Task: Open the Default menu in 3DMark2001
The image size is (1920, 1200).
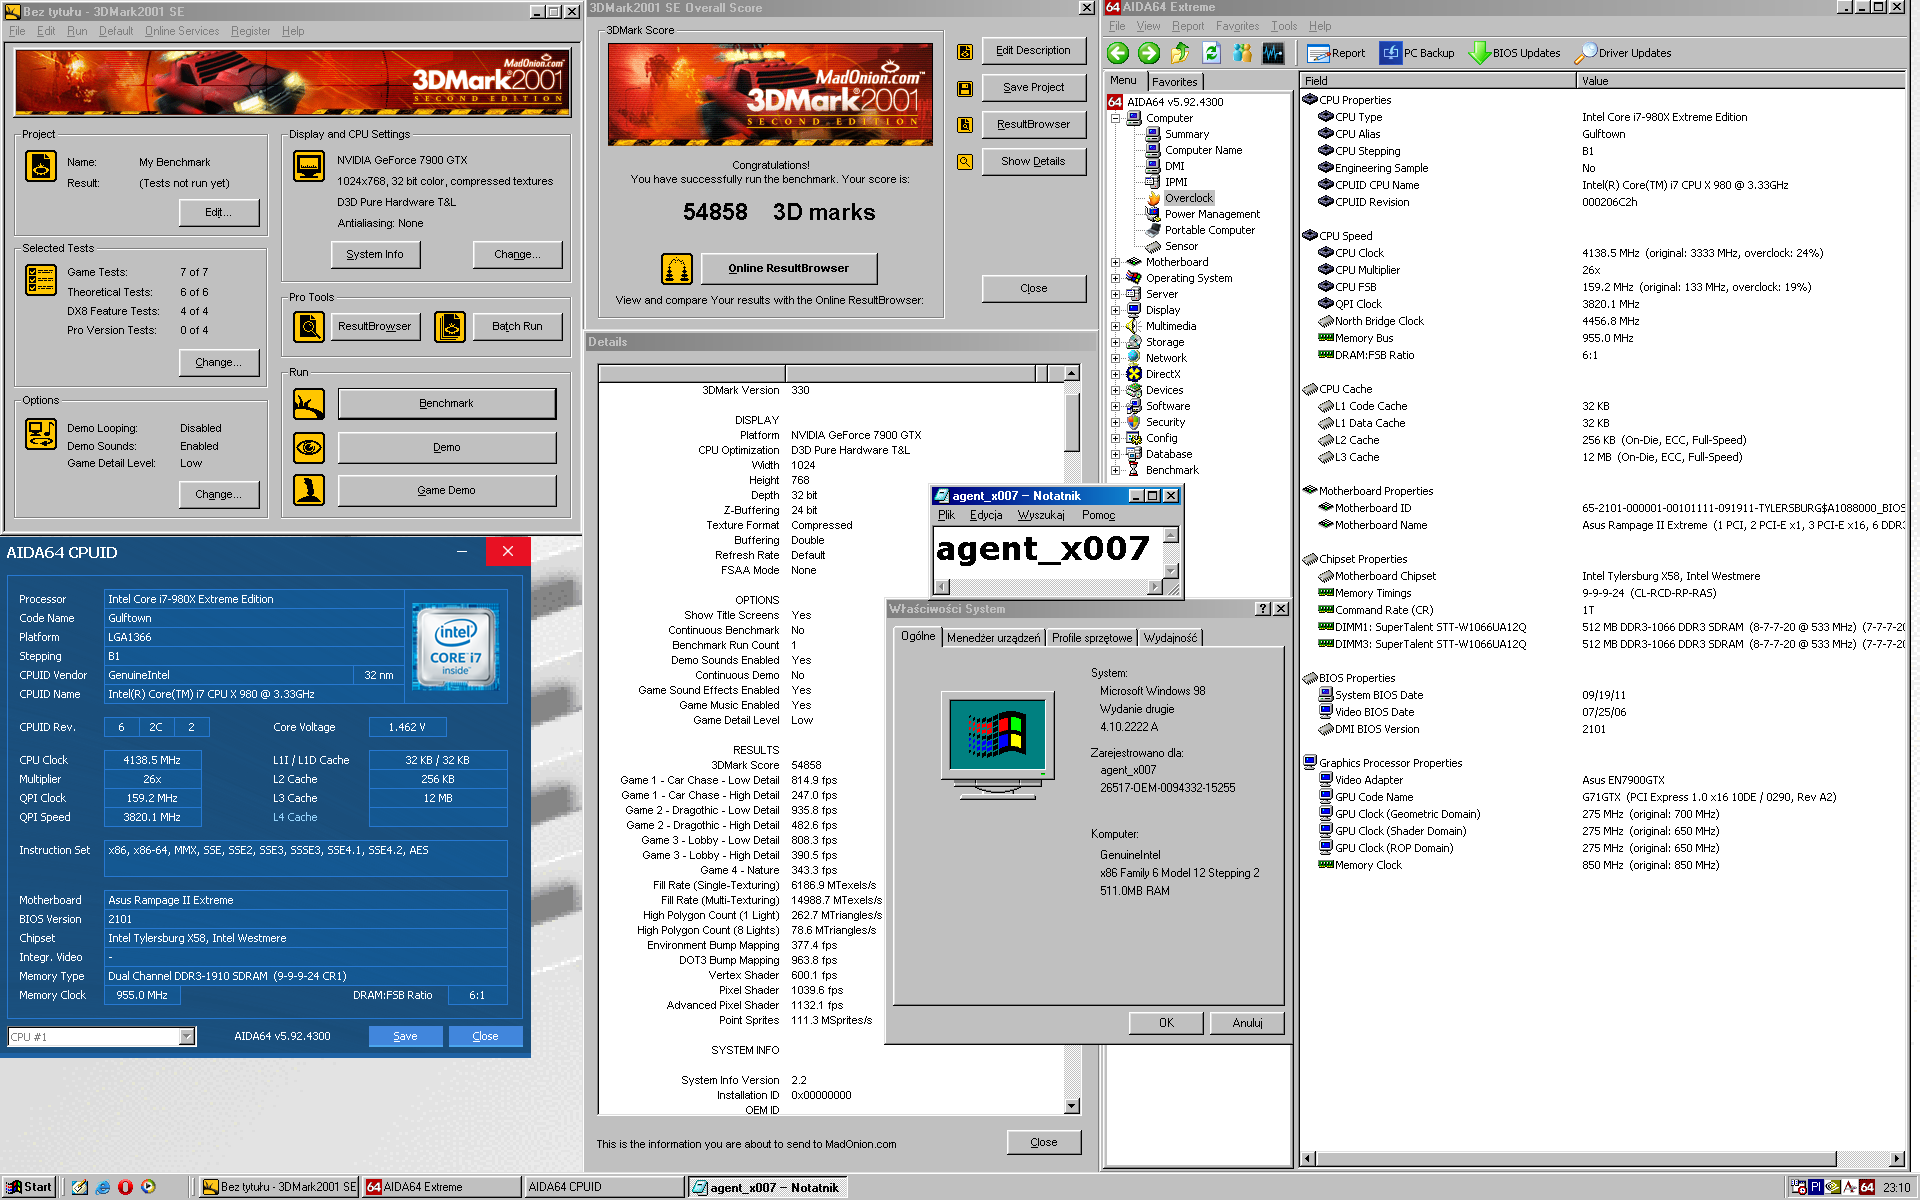Action: 116,31
